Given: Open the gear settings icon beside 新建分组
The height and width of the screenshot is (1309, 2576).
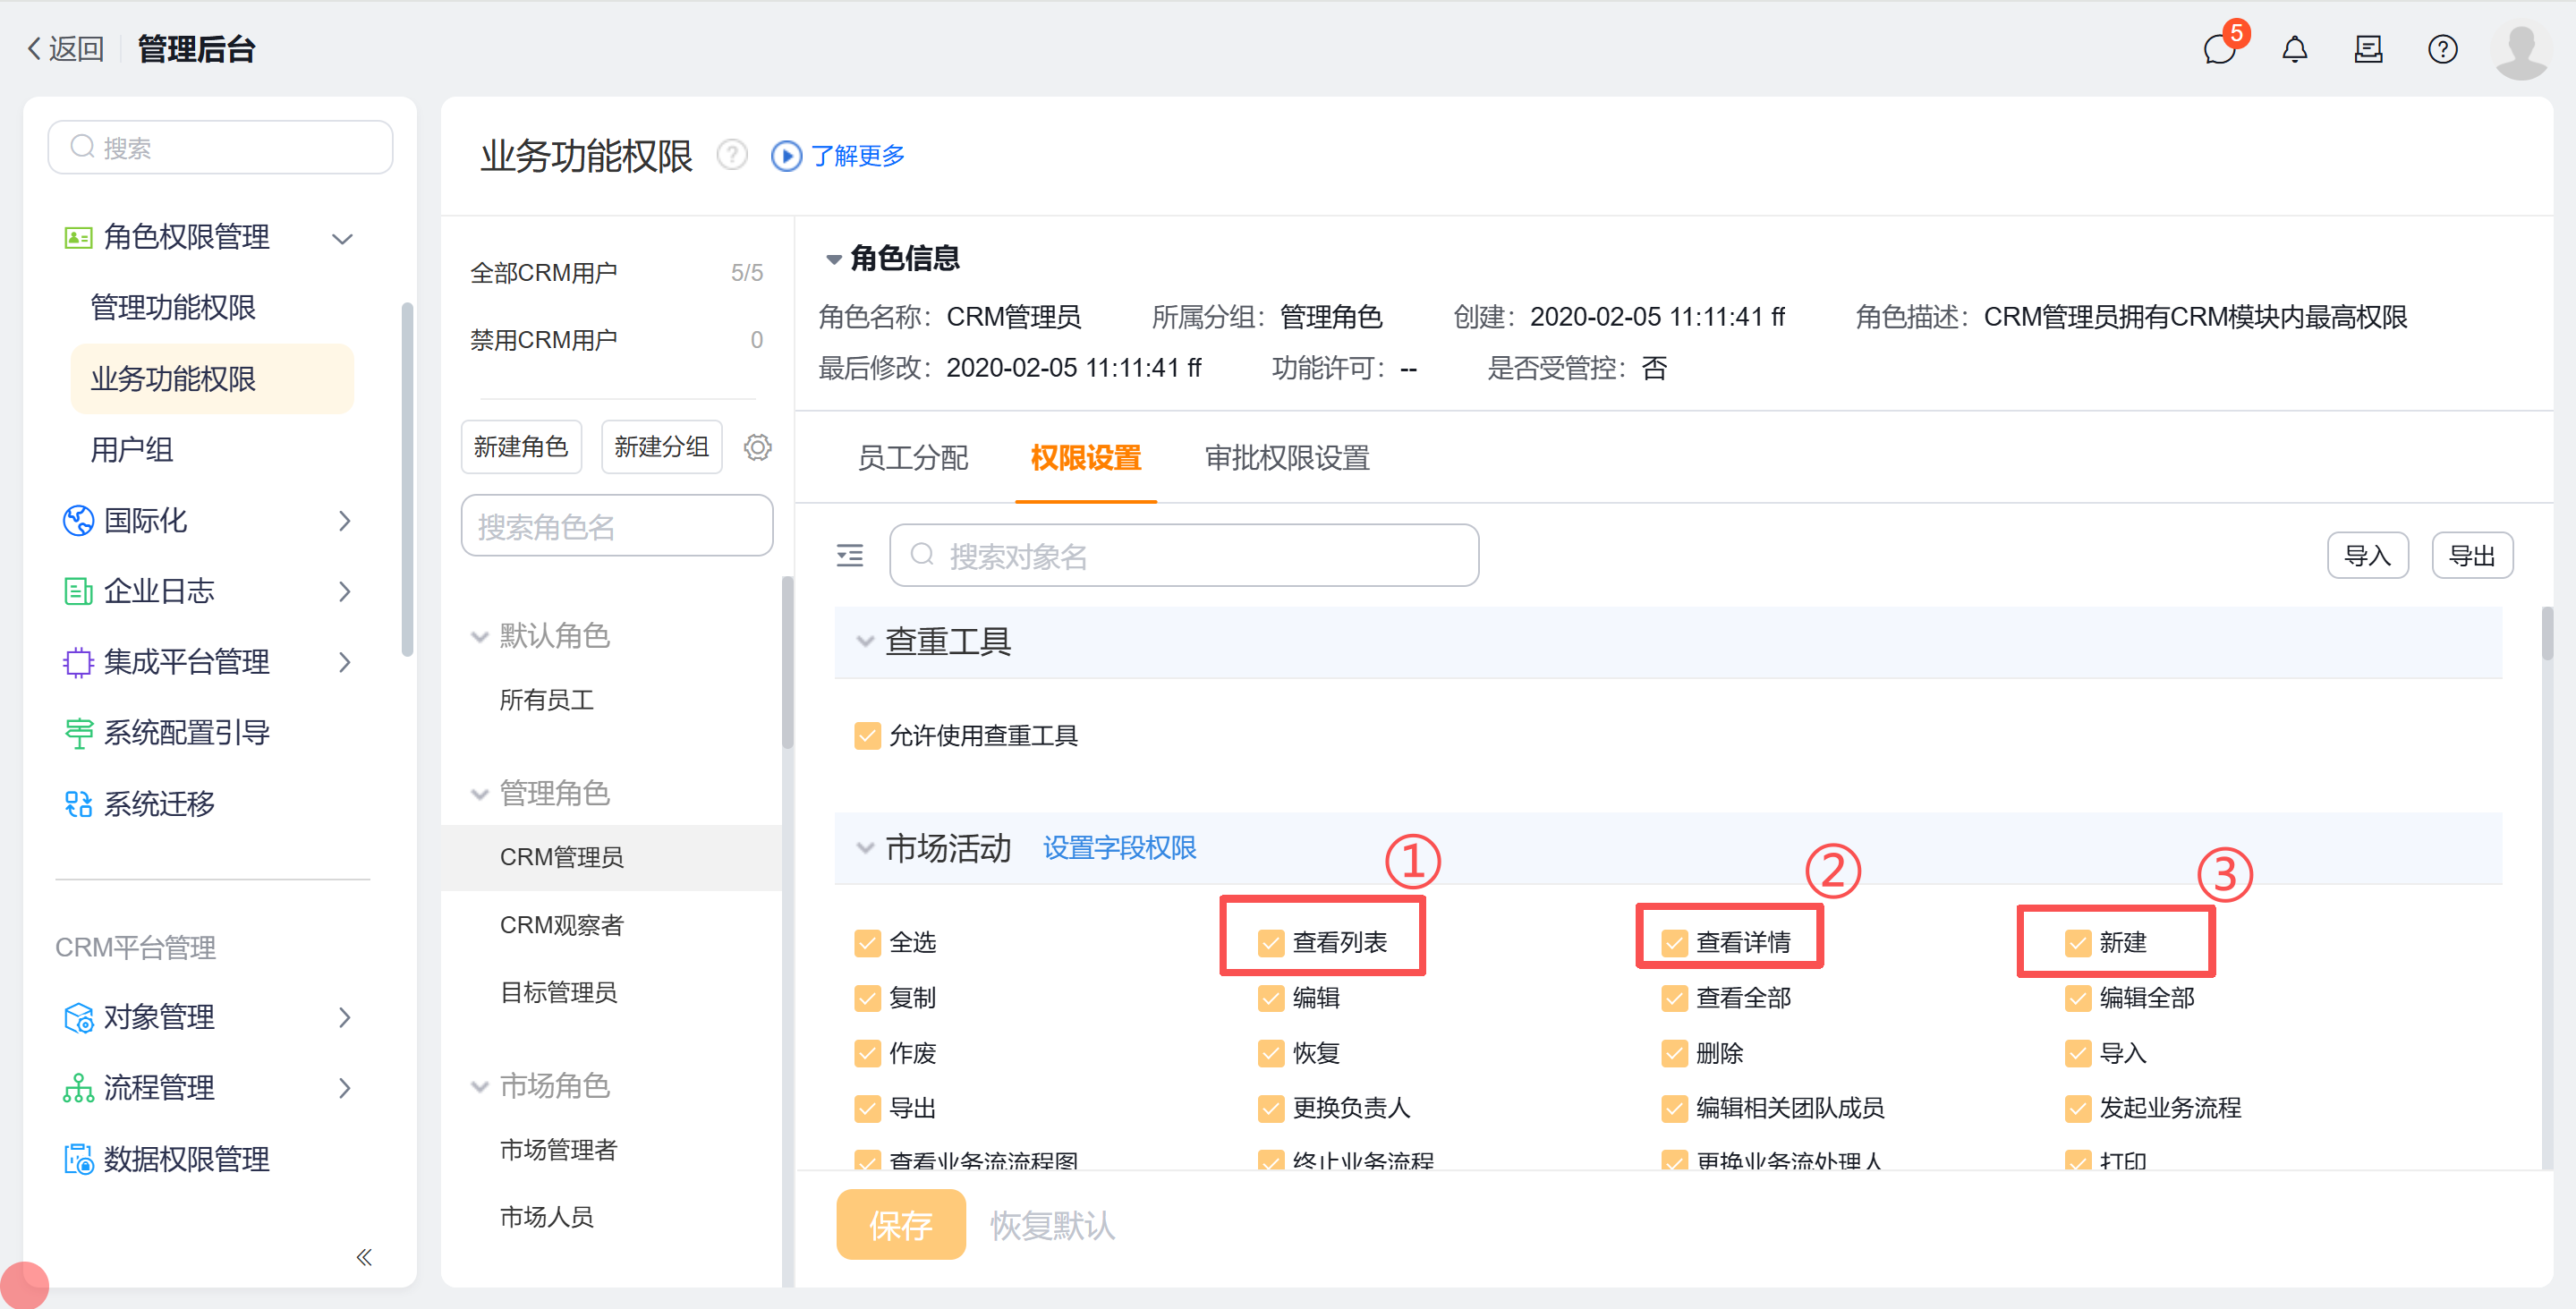Looking at the screenshot, I should point(757,447).
